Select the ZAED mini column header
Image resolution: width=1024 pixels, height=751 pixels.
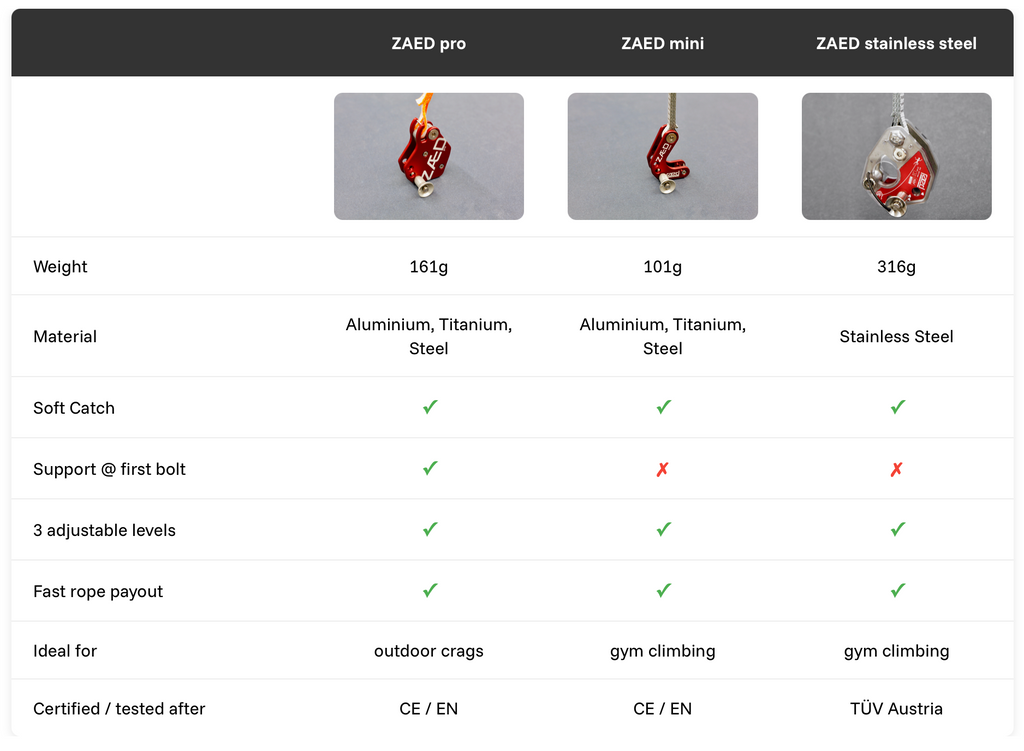[662, 44]
